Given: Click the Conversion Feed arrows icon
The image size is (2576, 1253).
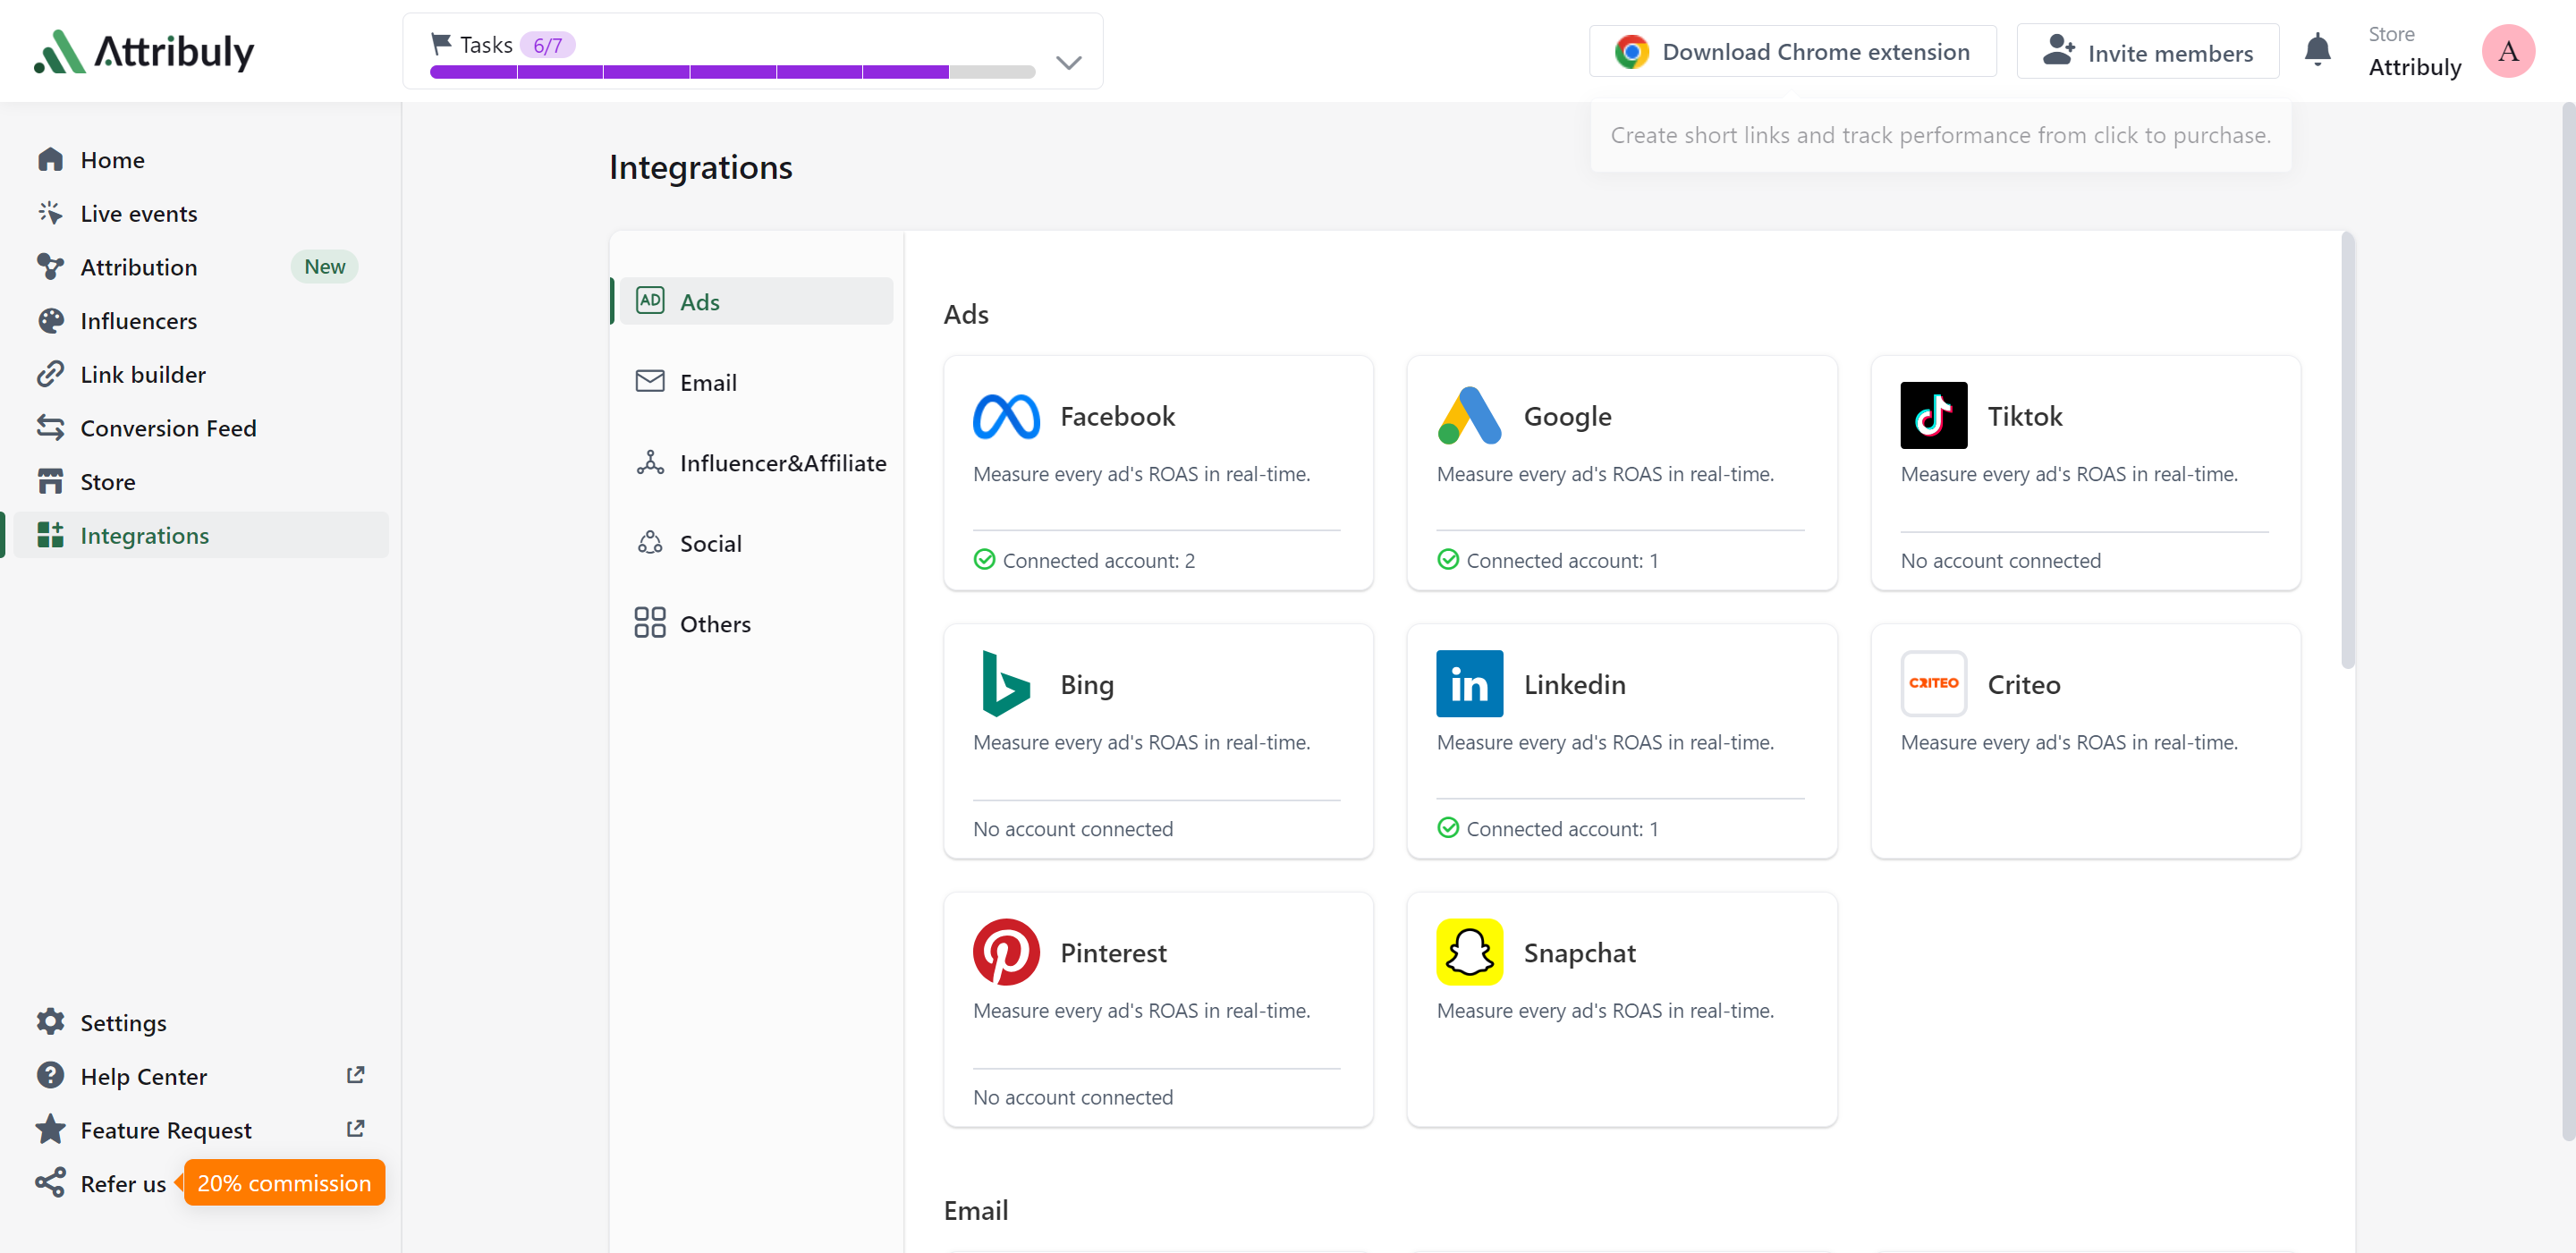Looking at the screenshot, I should point(50,428).
